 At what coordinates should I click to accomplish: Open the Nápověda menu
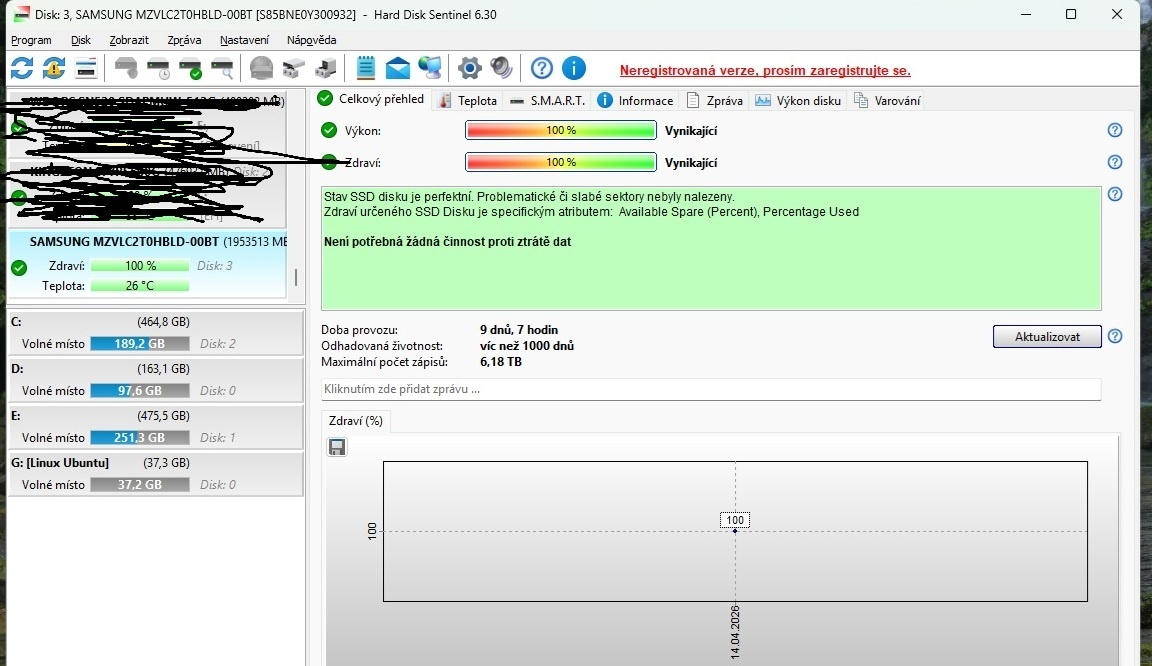point(312,40)
